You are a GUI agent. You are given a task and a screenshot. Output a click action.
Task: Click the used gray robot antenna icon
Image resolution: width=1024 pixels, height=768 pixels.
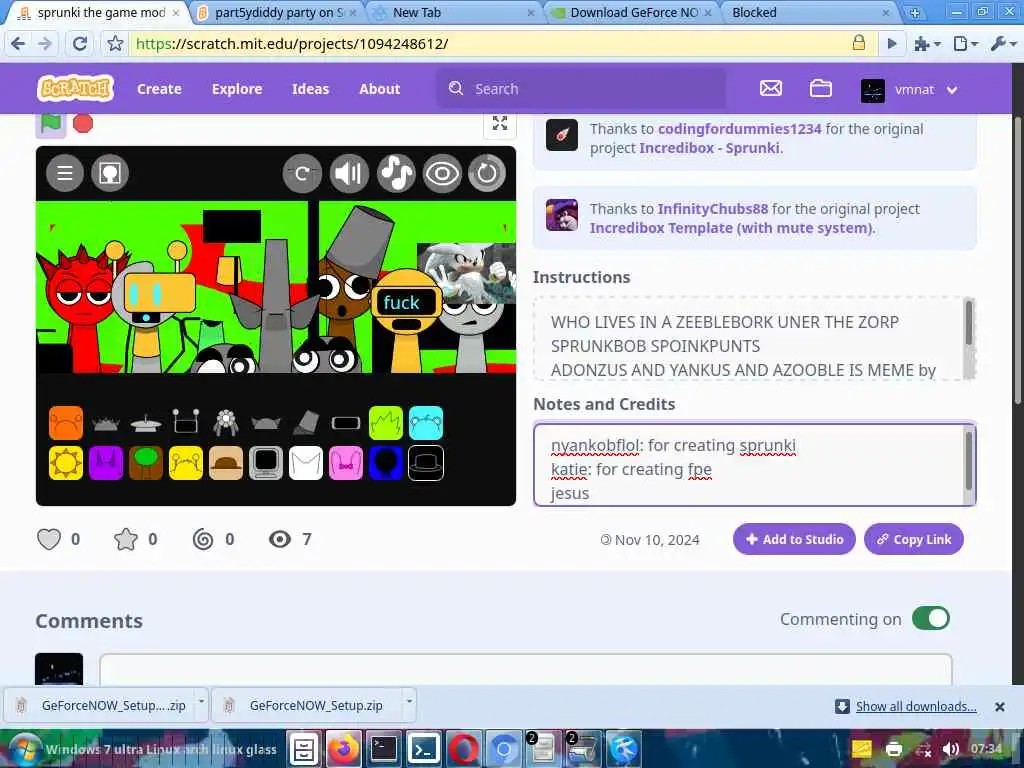[x=186, y=422]
